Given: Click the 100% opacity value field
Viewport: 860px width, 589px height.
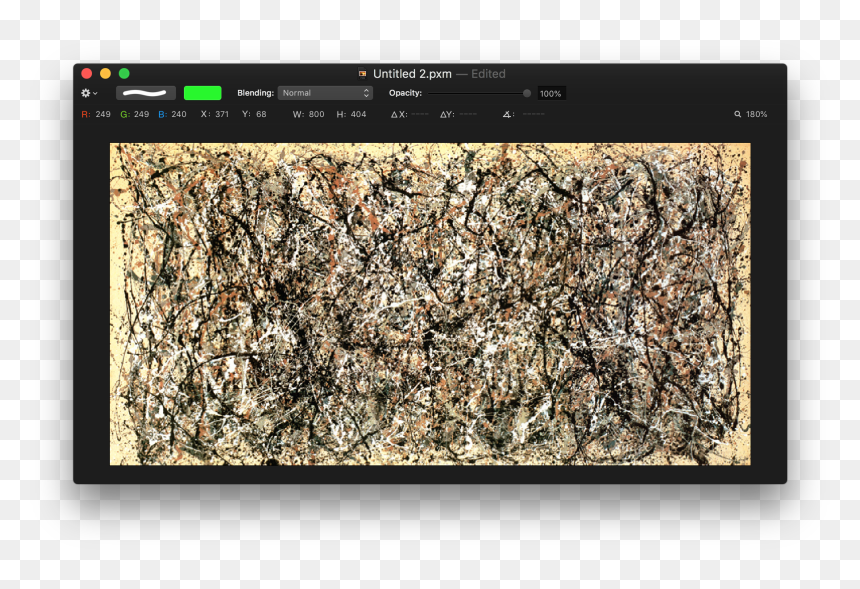Looking at the screenshot, I should 551,94.
